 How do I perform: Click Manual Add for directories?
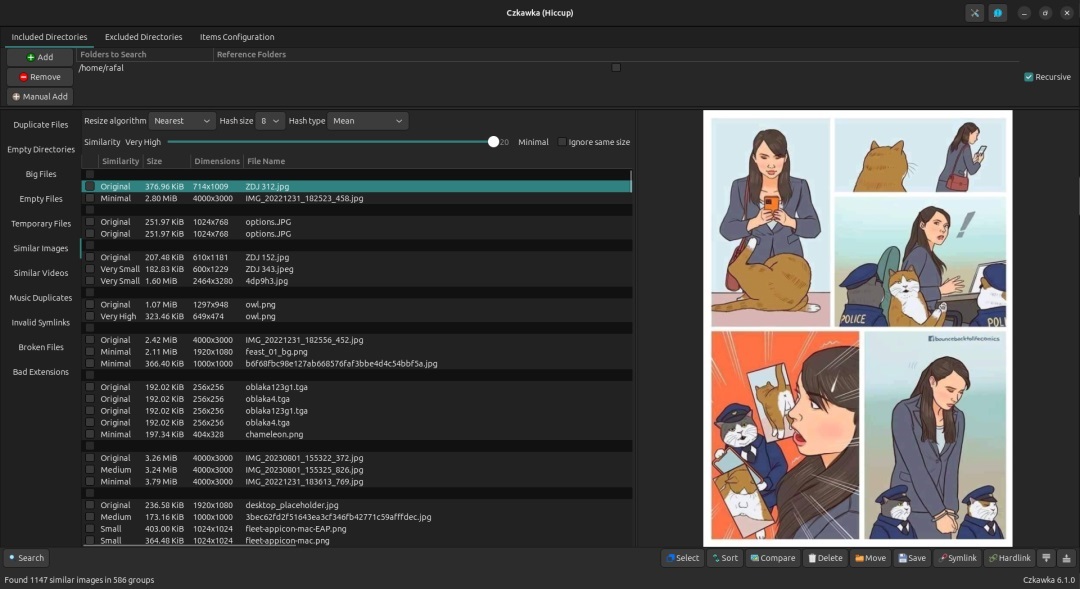39,96
